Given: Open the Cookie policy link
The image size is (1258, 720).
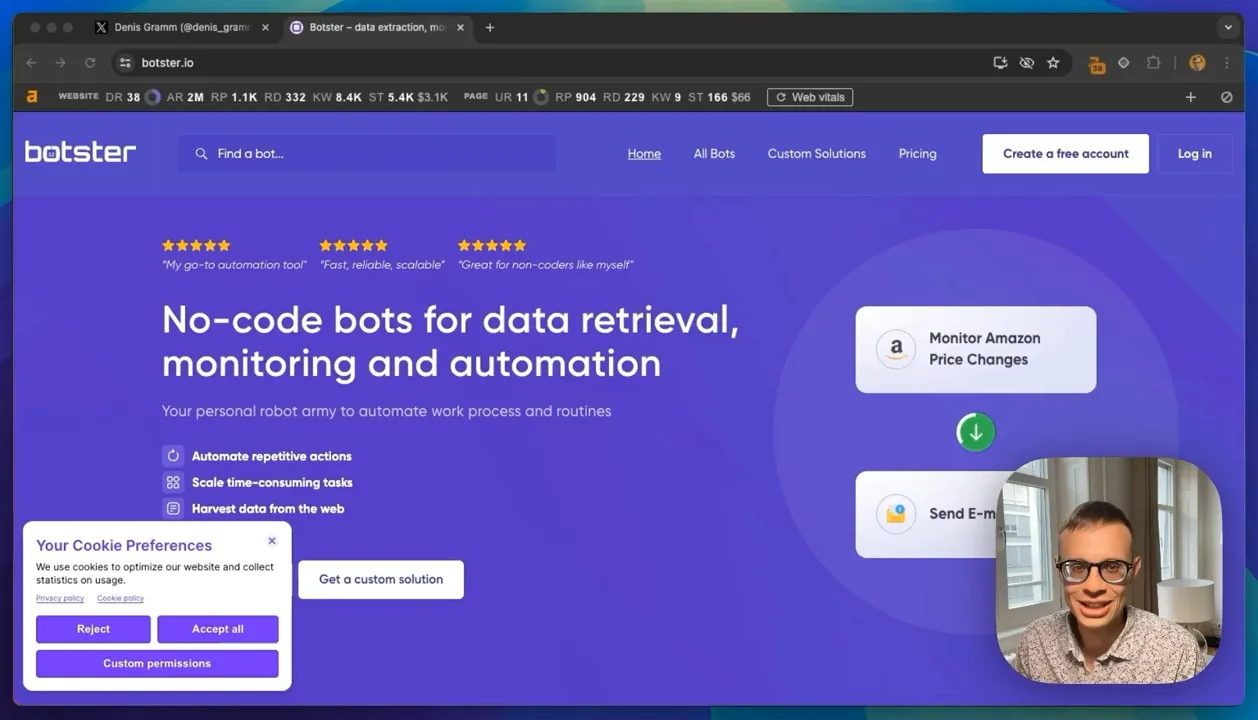Looking at the screenshot, I should pyautogui.click(x=120, y=599).
